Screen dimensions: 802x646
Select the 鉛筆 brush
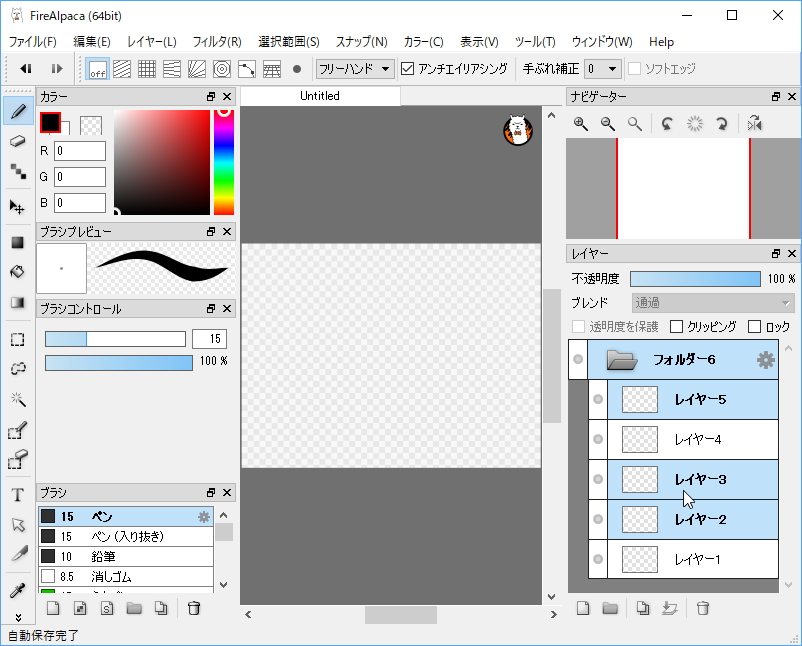coord(126,556)
